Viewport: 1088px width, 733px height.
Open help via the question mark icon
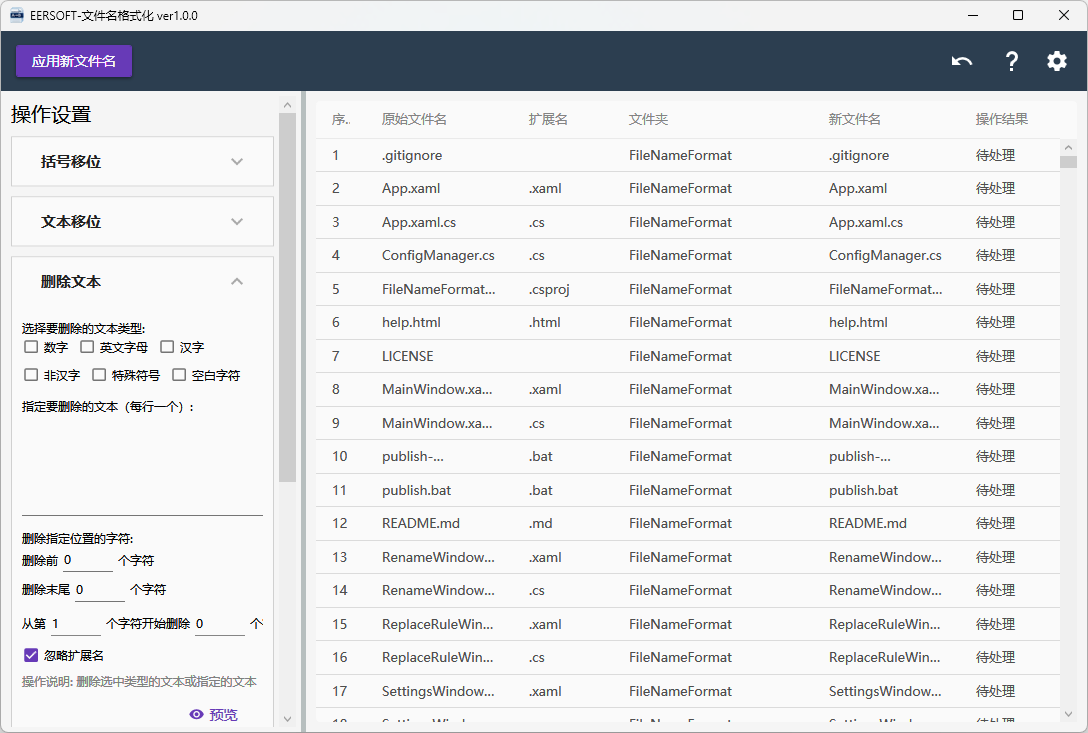click(1011, 61)
